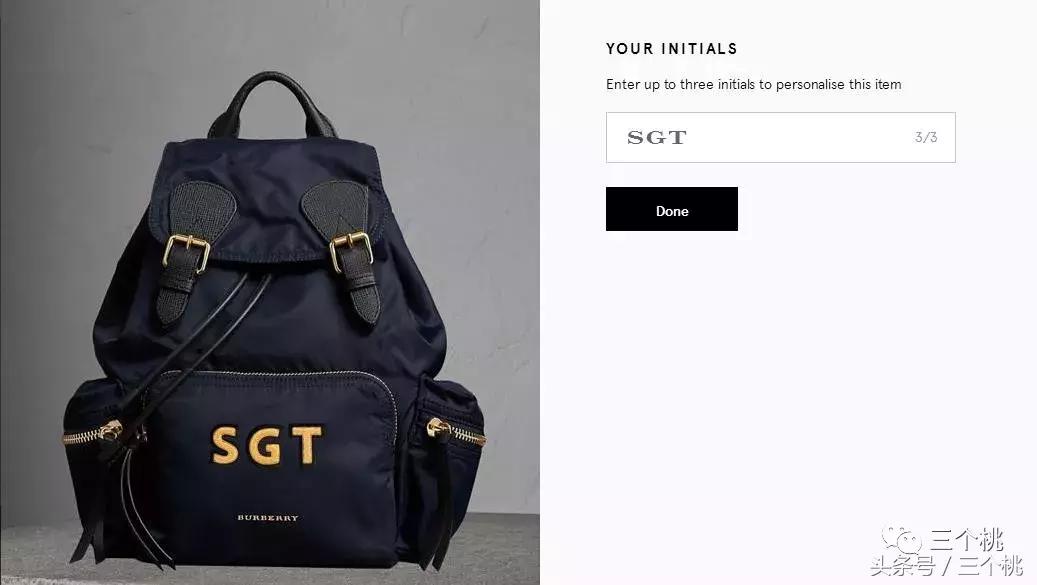Click the YOUR INITIALS heading
Image resolution: width=1037 pixels, height=585 pixels.
click(671, 49)
